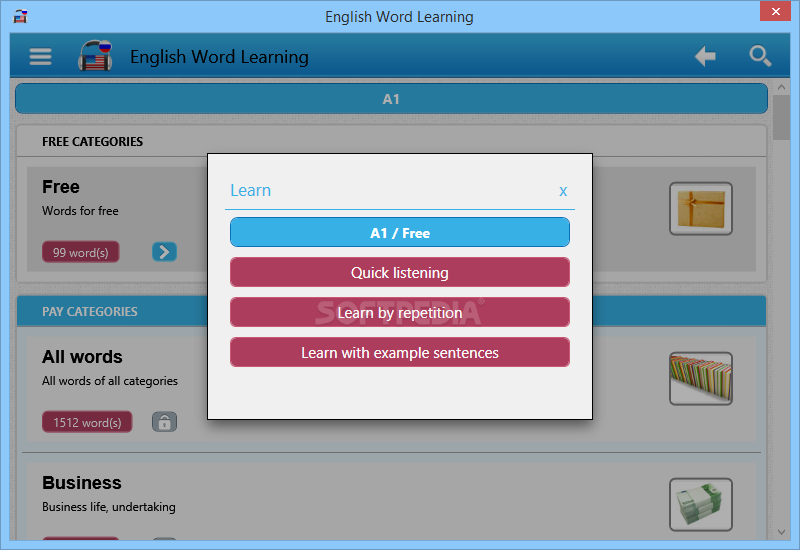Viewport: 800px width, 550px height.
Task: Go back with the arrow icon
Action: 705,56
